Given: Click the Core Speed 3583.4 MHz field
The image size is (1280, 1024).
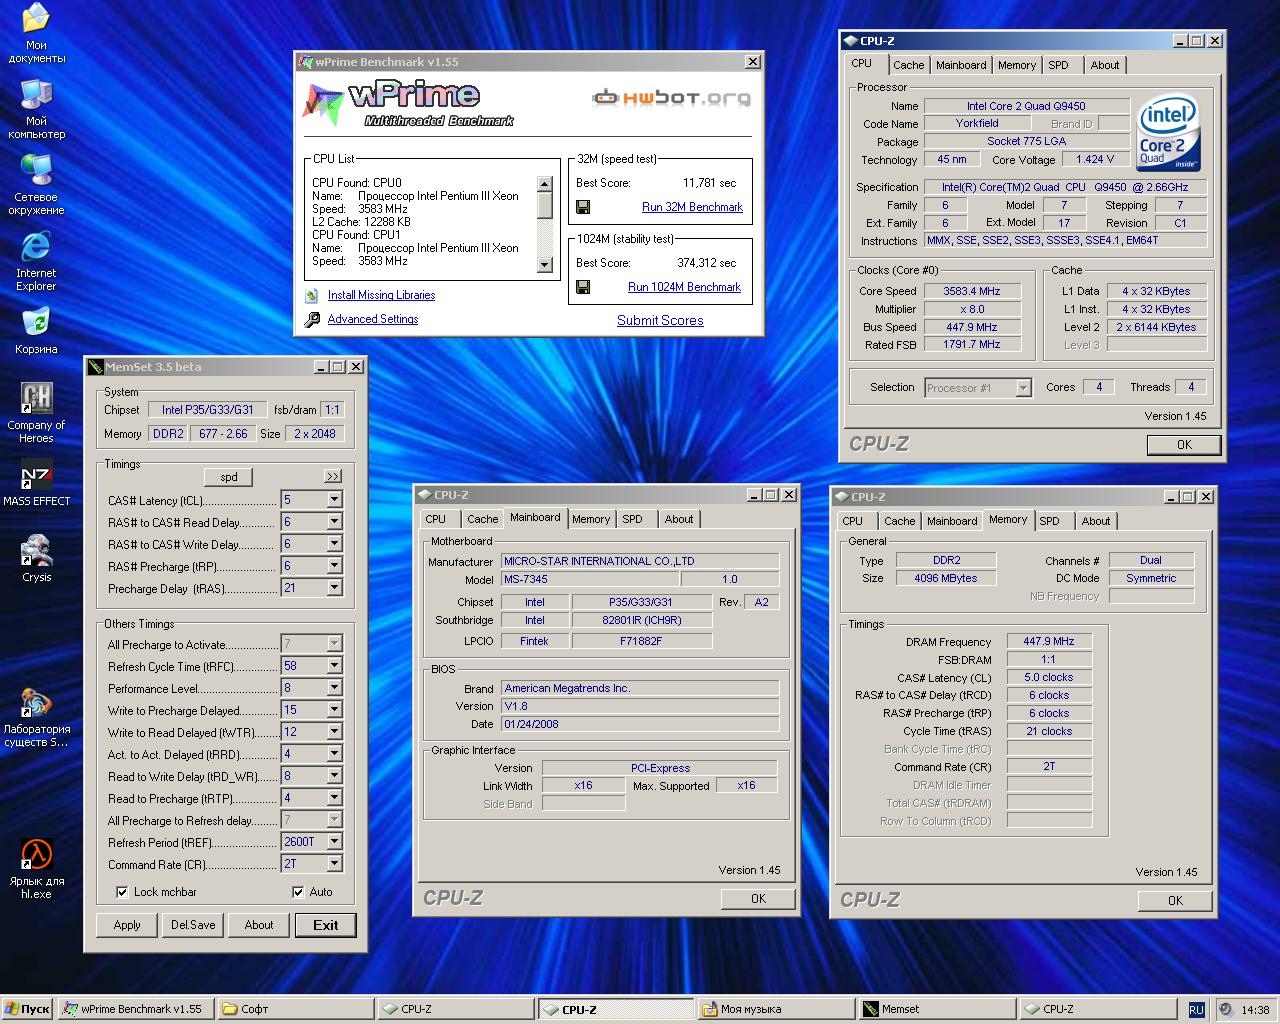Looking at the screenshot, I should point(972,291).
